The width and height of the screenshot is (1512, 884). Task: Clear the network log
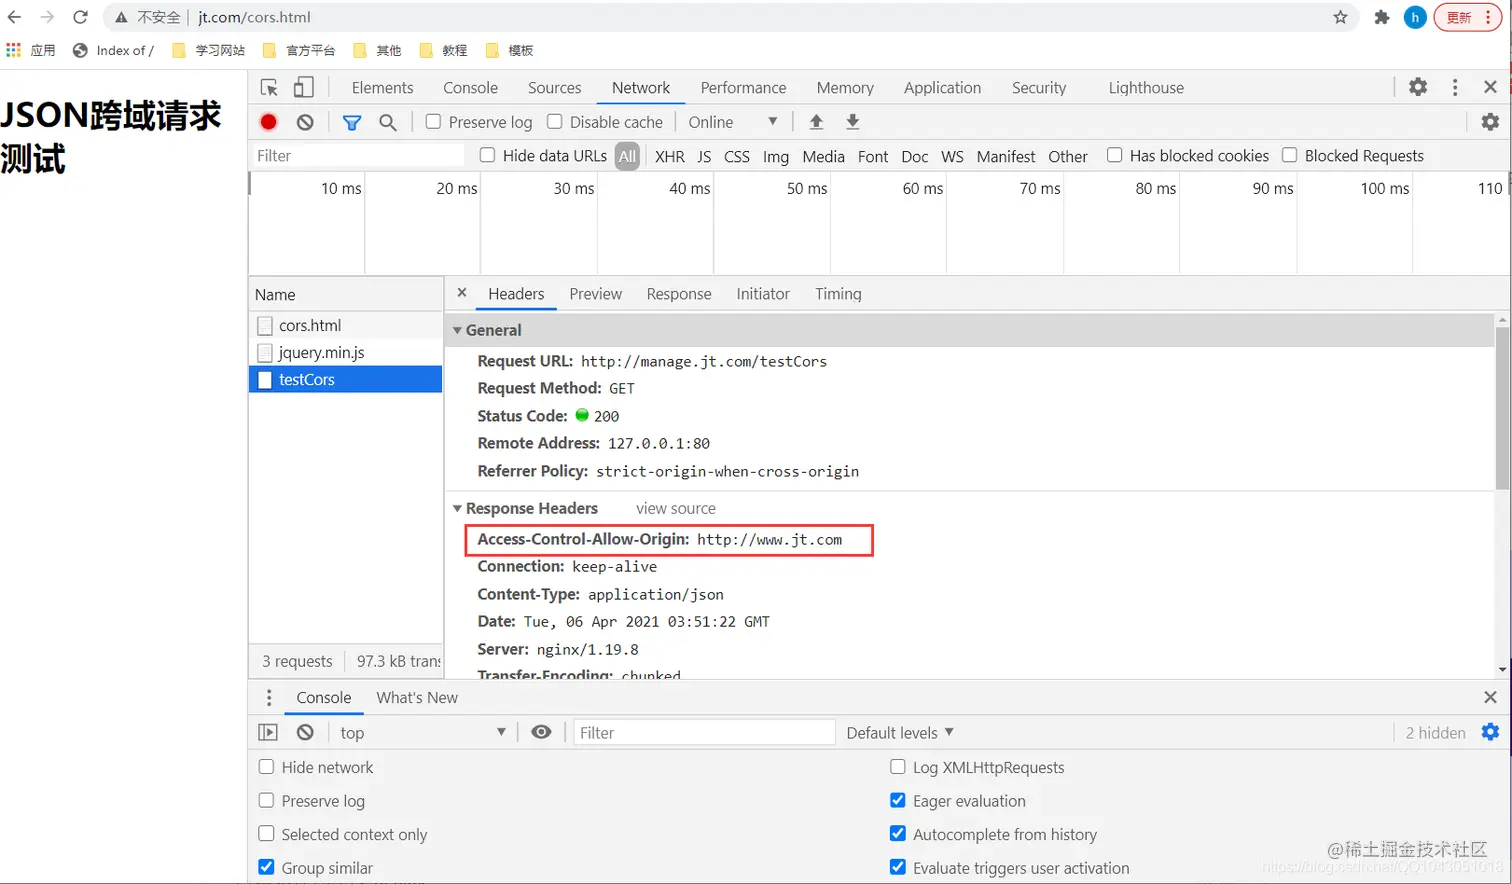[305, 122]
